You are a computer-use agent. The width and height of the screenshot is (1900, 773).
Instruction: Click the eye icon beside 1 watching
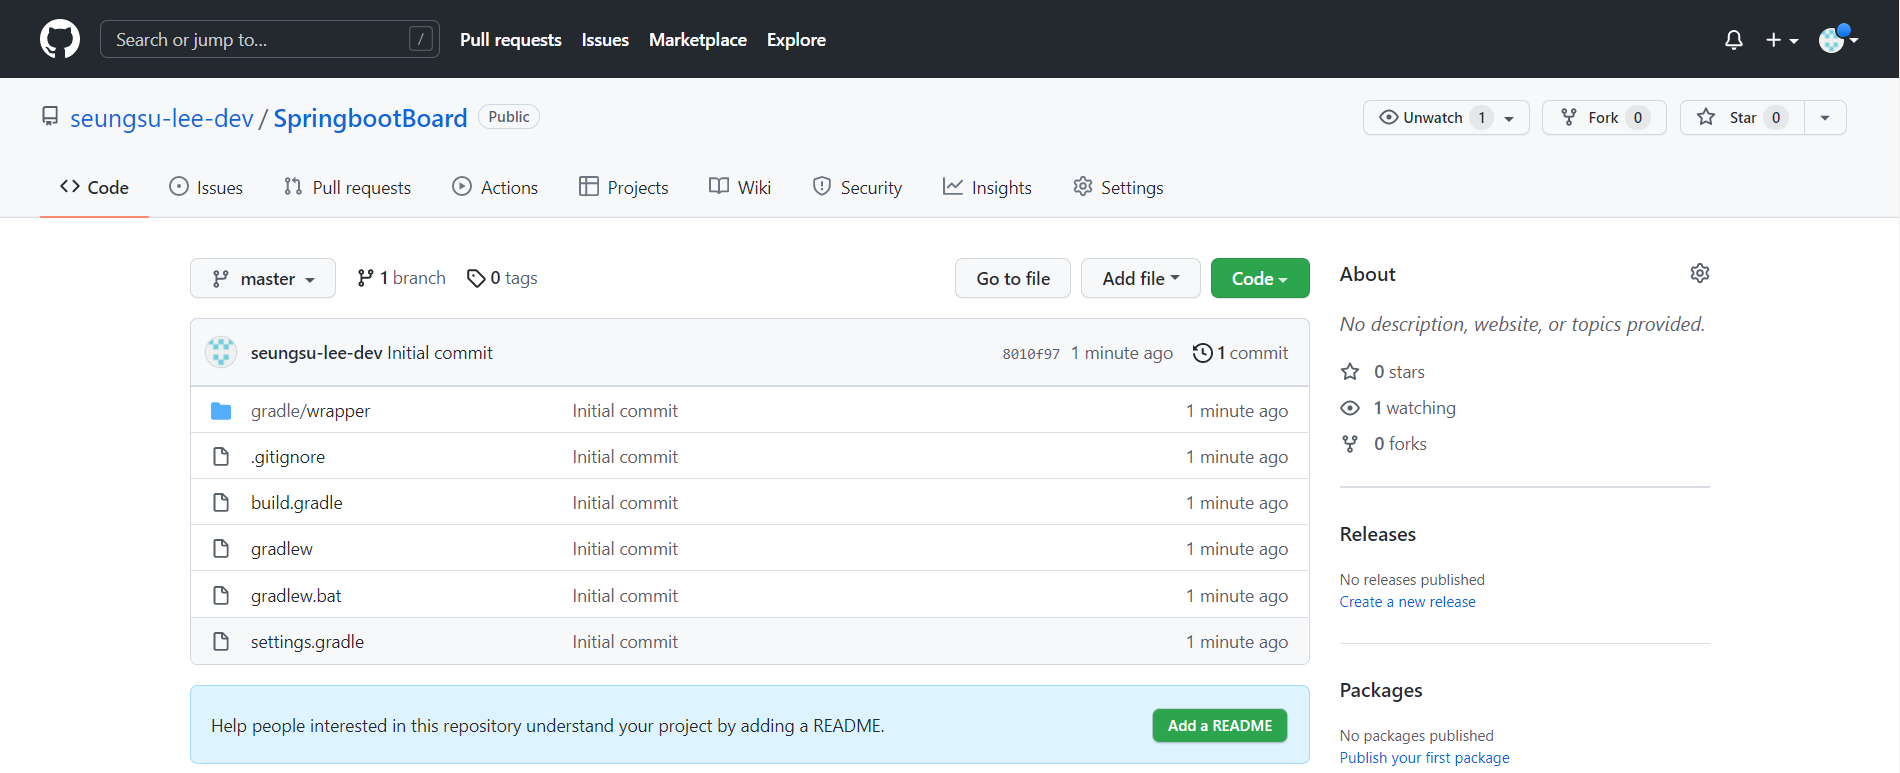click(1350, 408)
